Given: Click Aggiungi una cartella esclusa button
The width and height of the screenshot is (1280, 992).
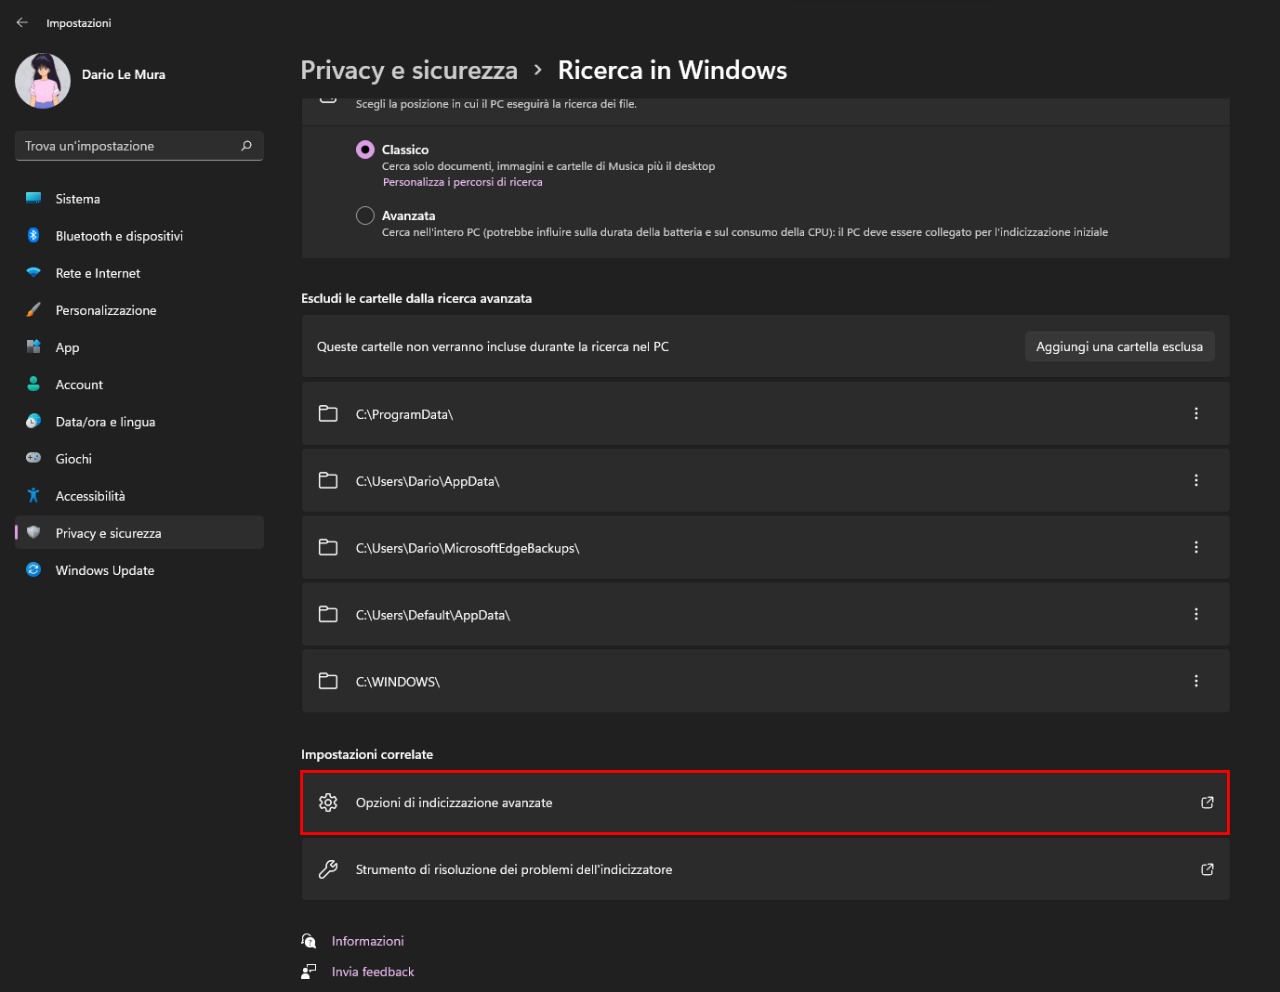Looking at the screenshot, I should pyautogui.click(x=1119, y=347).
